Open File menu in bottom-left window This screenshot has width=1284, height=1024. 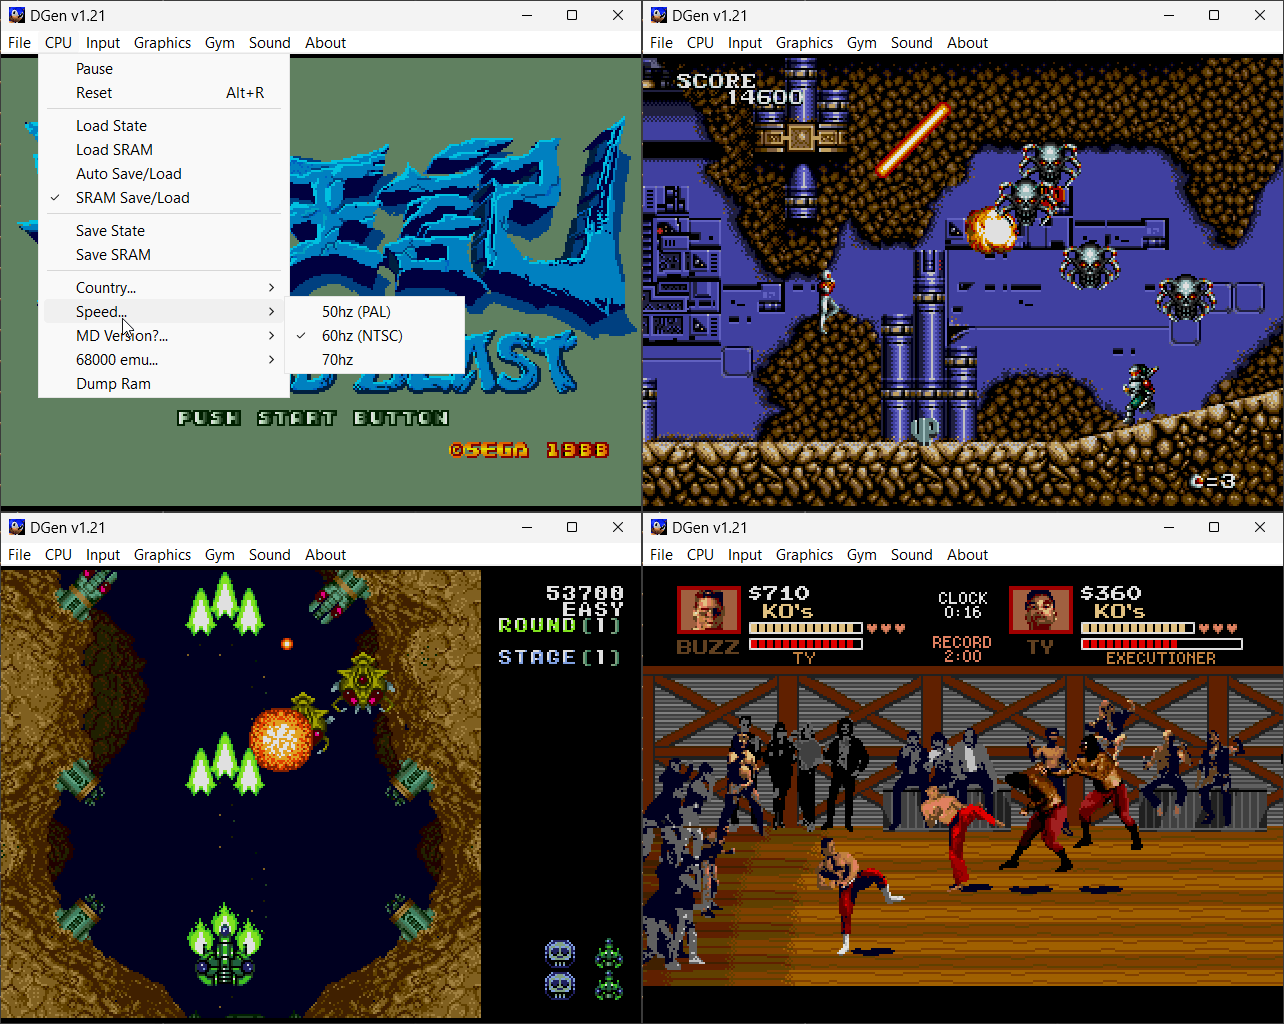tap(19, 555)
